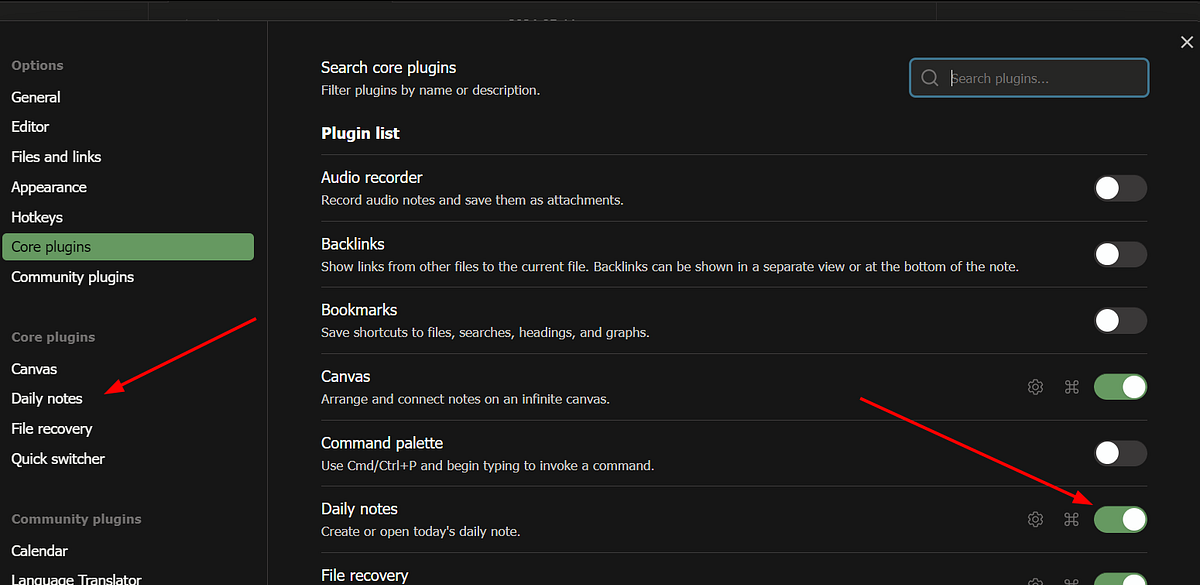
Task: Disable the Daily notes plugin toggle
Action: pyautogui.click(x=1120, y=519)
